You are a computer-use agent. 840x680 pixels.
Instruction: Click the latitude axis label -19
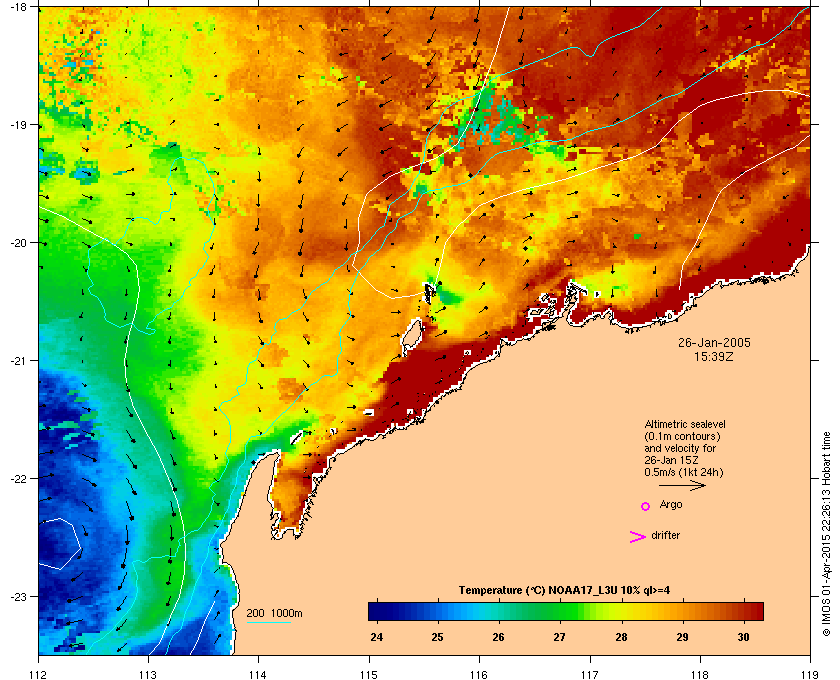pyautogui.click(x=18, y=125)
